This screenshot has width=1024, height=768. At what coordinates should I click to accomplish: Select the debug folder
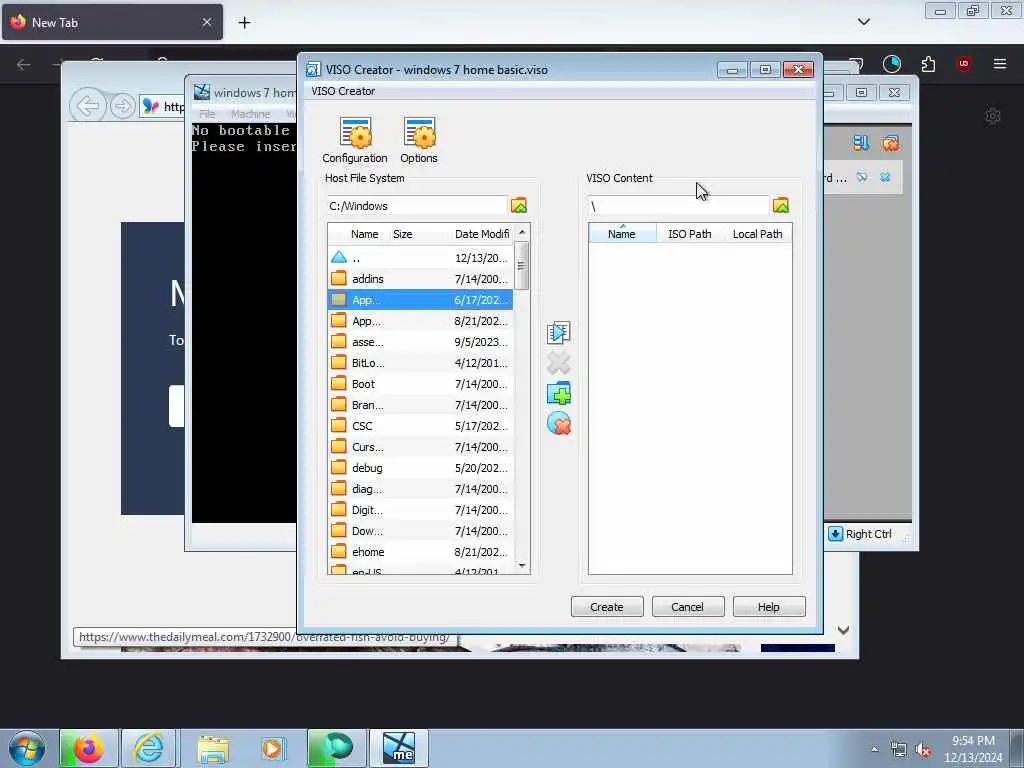pos(420,468)
